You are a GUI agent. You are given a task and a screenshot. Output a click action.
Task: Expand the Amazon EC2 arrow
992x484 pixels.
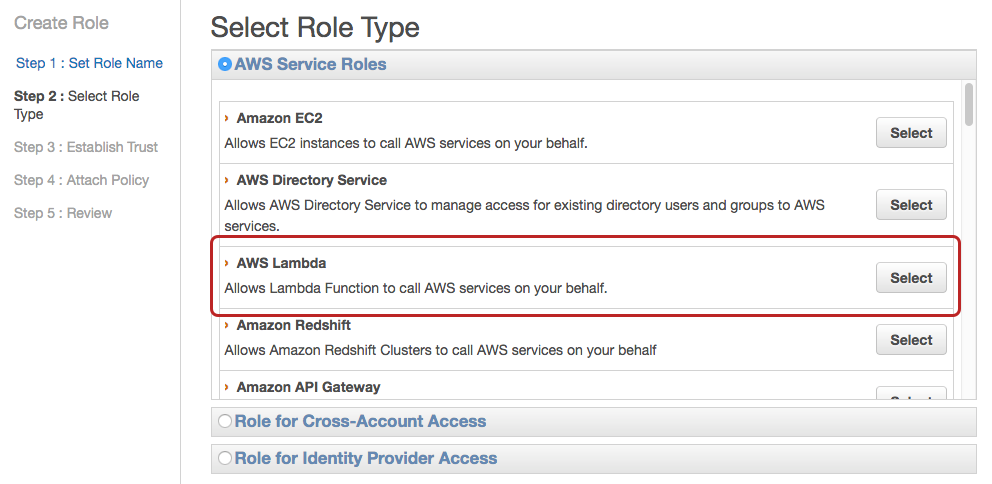pos(226,118)
